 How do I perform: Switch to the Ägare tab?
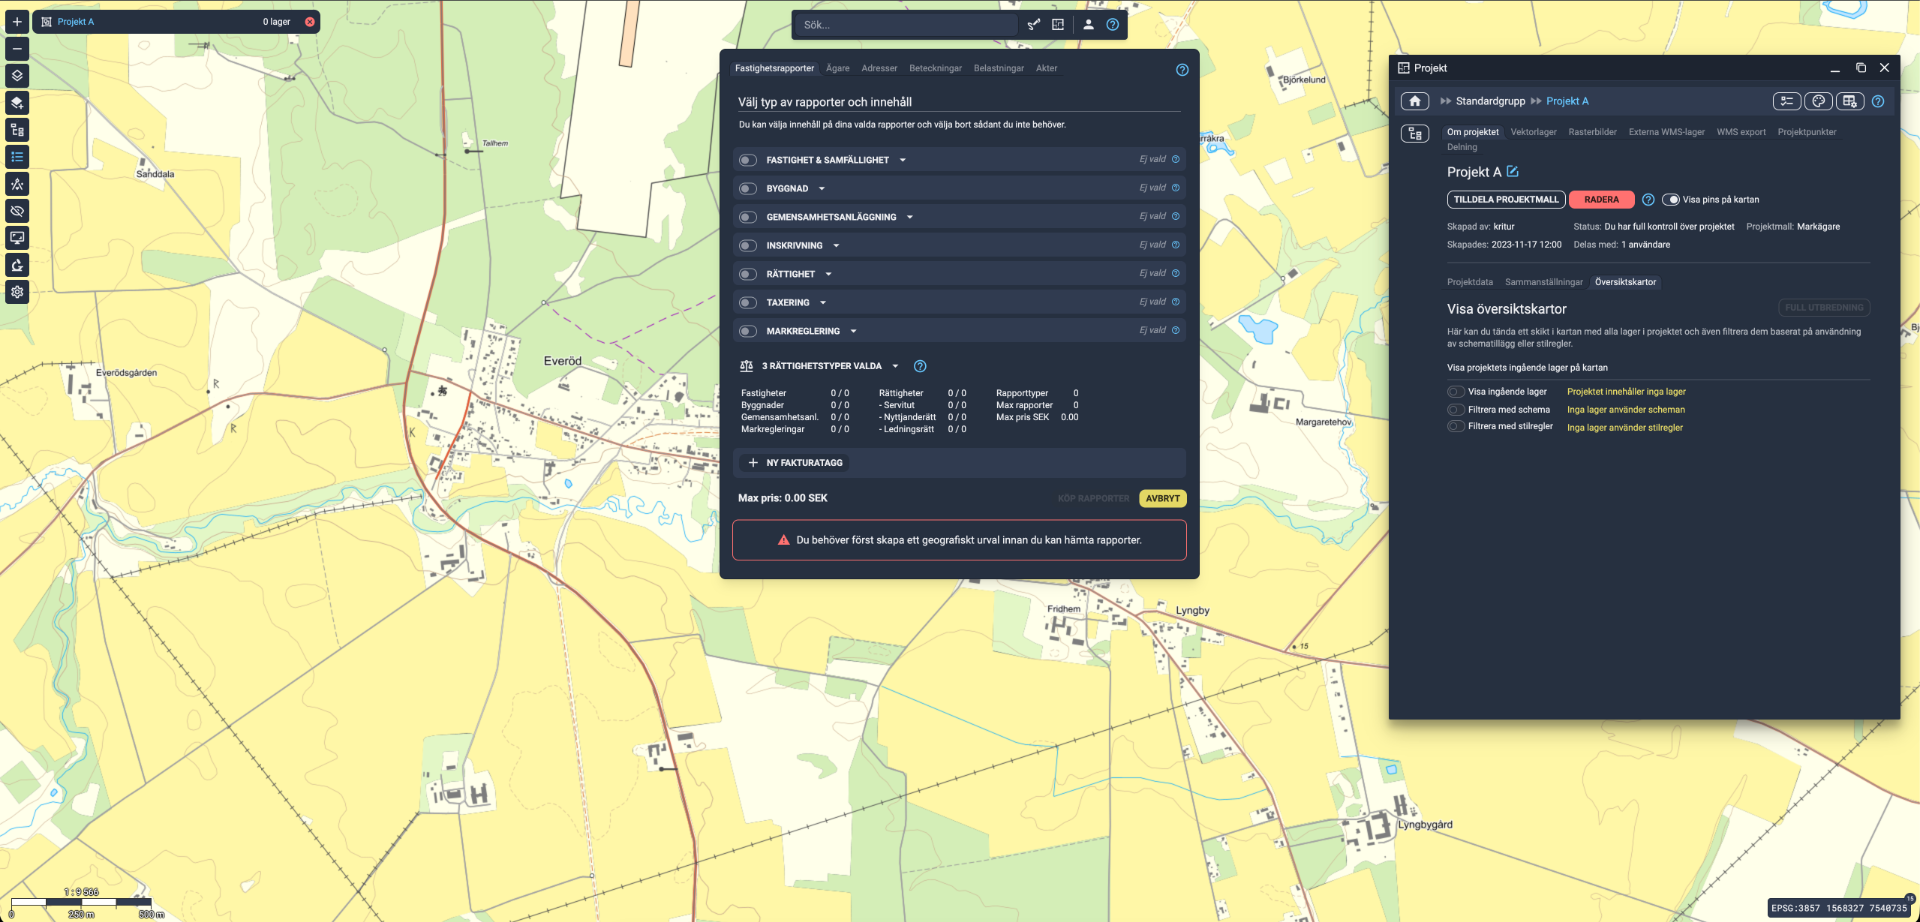pyautogui.click(x=837, y=69)
